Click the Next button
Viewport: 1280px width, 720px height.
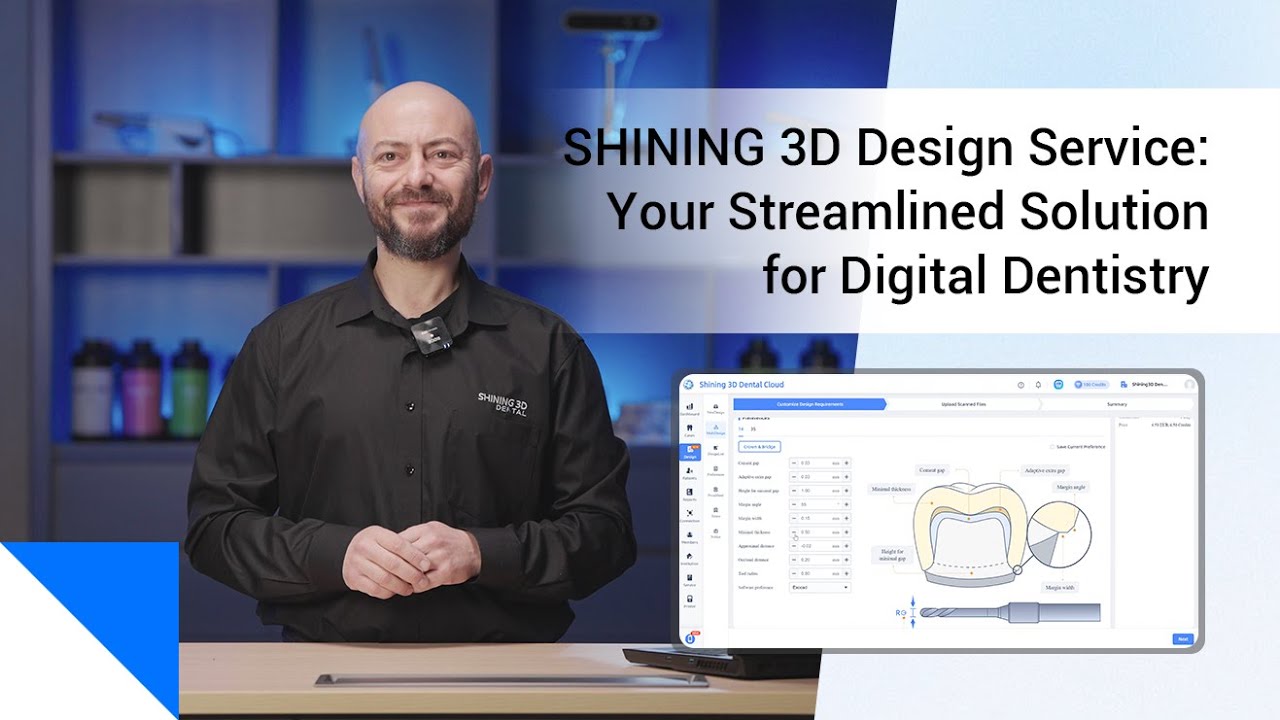point(1183,639)
